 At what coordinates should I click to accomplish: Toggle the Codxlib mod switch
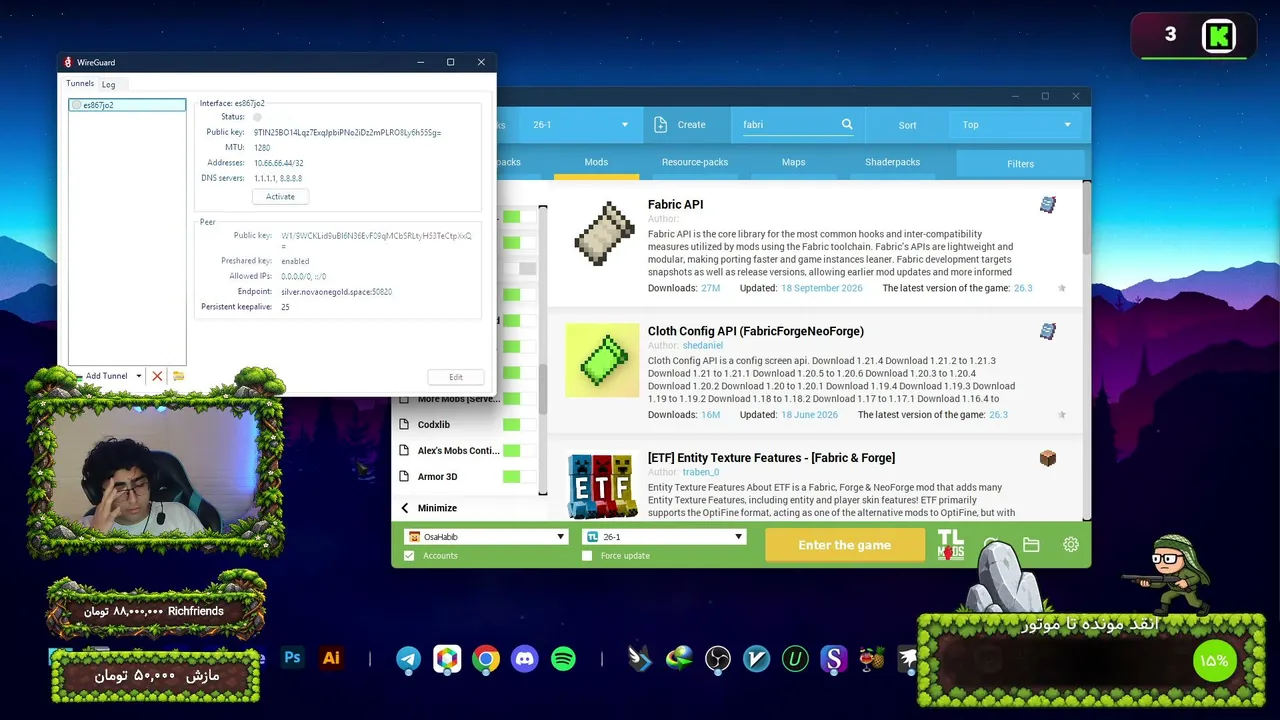pos(519,425)
